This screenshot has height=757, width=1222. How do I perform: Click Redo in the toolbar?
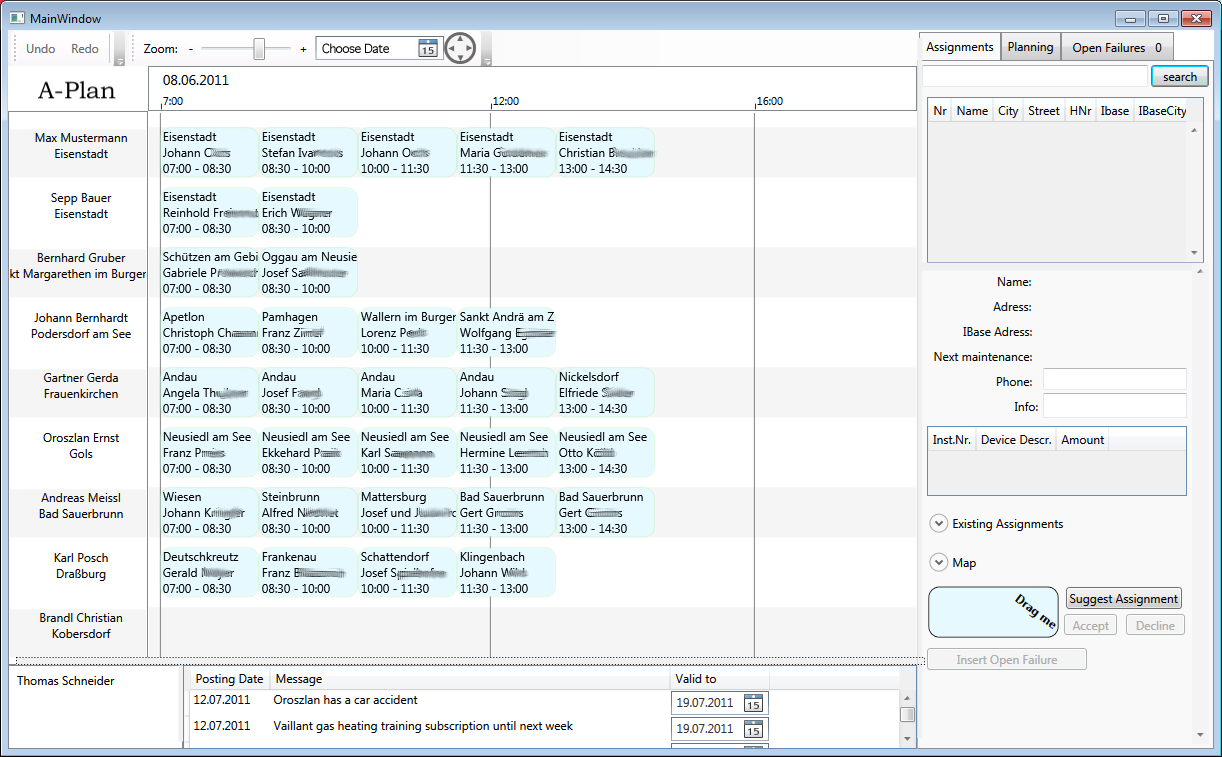pos(85,49)
